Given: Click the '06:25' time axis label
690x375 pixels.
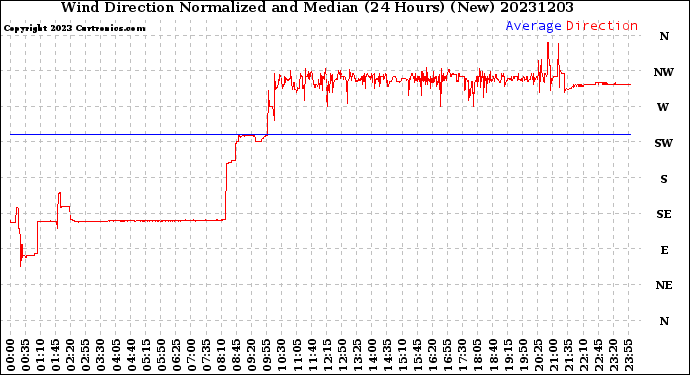Looking at the screenshot, I should pos(176,355).
